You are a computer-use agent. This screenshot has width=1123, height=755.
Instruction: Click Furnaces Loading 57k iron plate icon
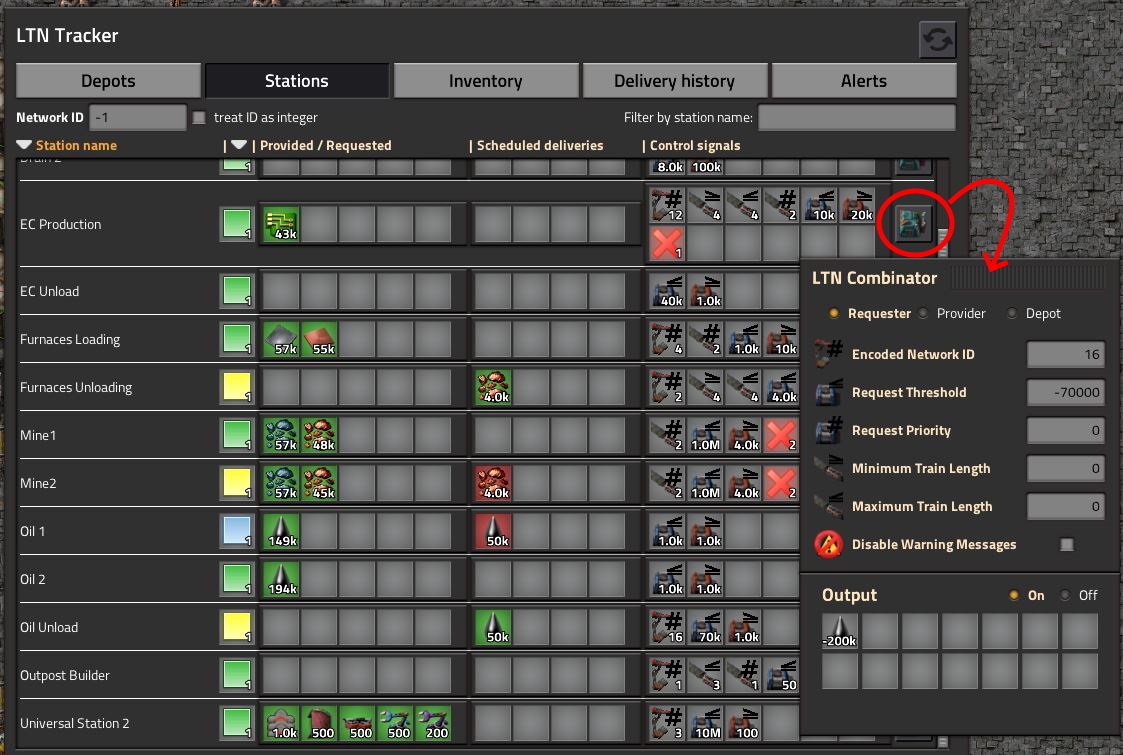pyautogui.click(x=281, y=339)
